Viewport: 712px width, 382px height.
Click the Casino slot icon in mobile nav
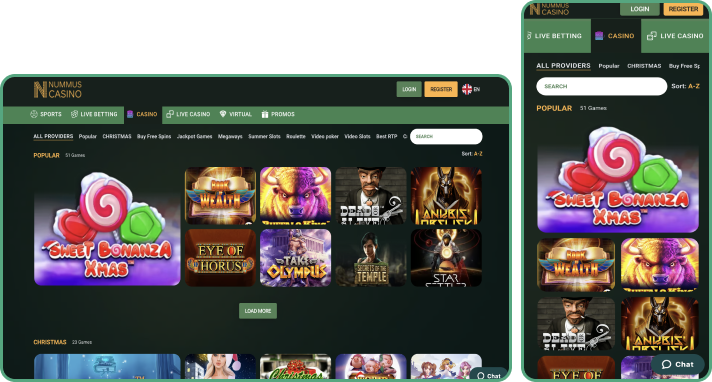pos(599,35)
